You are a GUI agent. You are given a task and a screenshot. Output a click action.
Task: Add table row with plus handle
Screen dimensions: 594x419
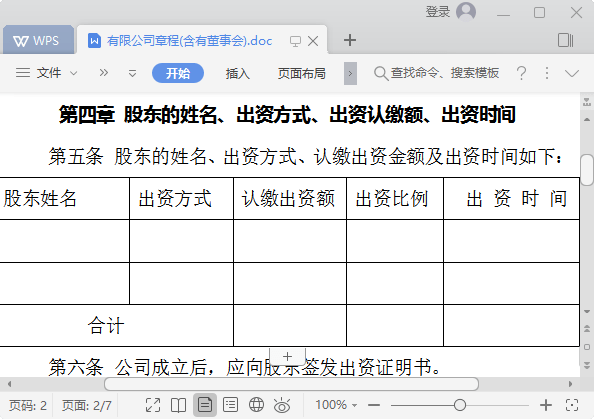(x=287, y=356)
